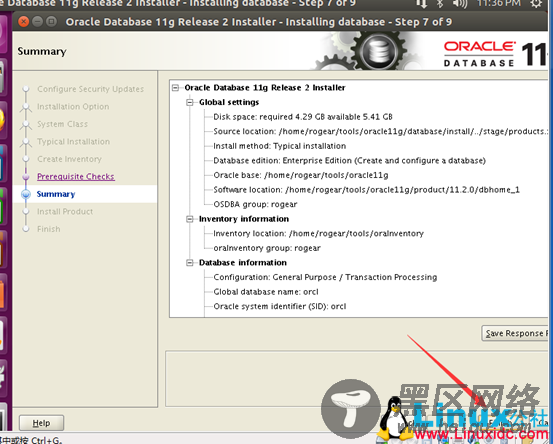Maximize the Oracle installer window
Screen dimensions: 553x444
(51, 22)
